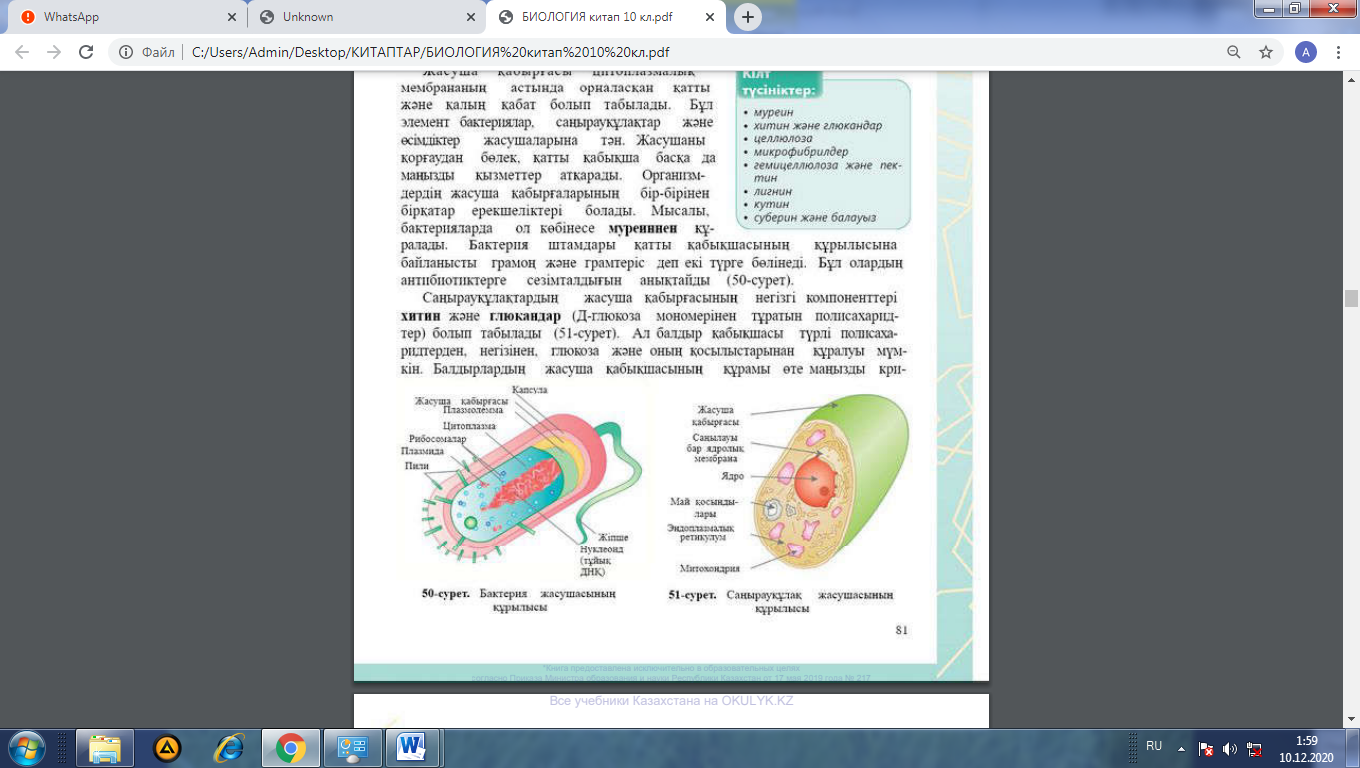The image size is (1360, 768).
Task: Click the "Ядро" label in the fungus figure
Action: (x=733, y=477)
